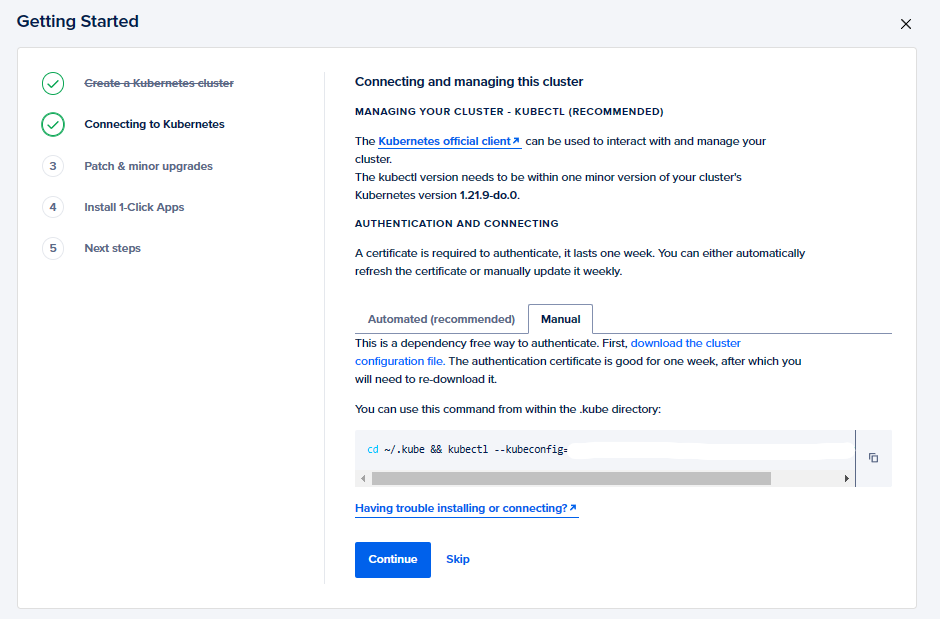Image resolution: width=940 pixels, height=619 pixels.
Task: Open the Having trouble installing or connecting link
Action: [x=466, y=508]
